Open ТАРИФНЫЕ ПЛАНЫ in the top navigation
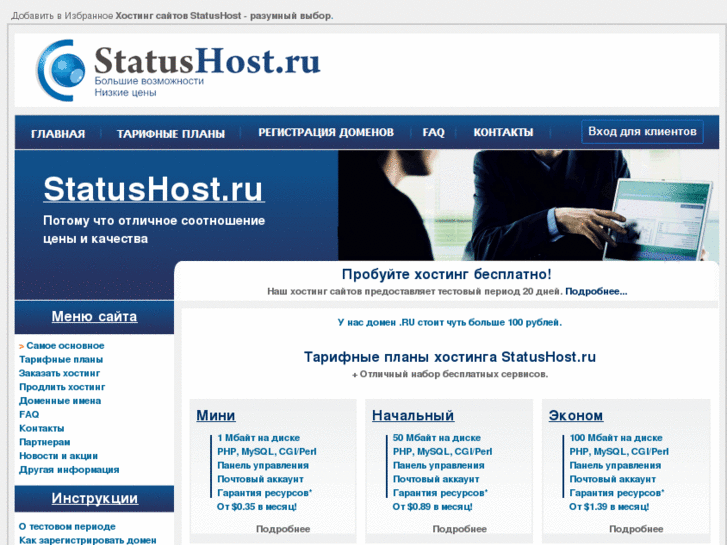Image resolution: width=727 pixels, height=545 pixels. (x=171, y=134)
